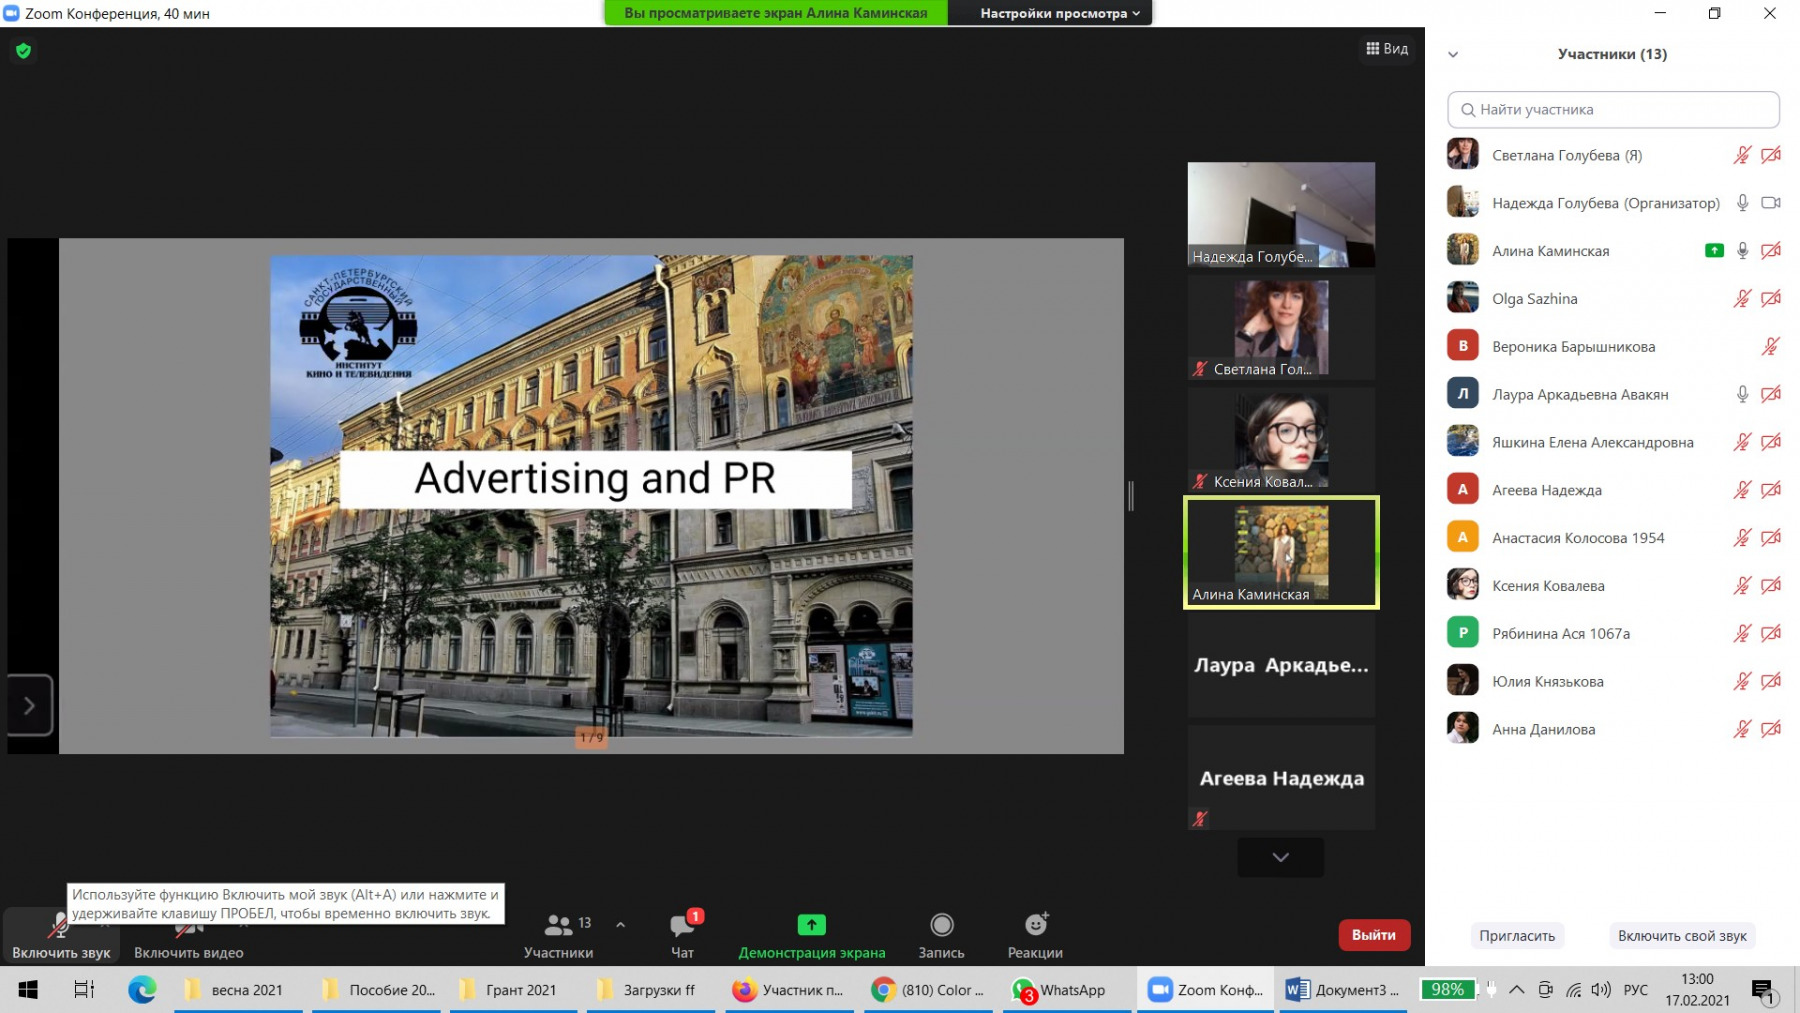Open the Реакции emoji menu
This screenshot has width=1800, height=1013.
(1035, 926)
